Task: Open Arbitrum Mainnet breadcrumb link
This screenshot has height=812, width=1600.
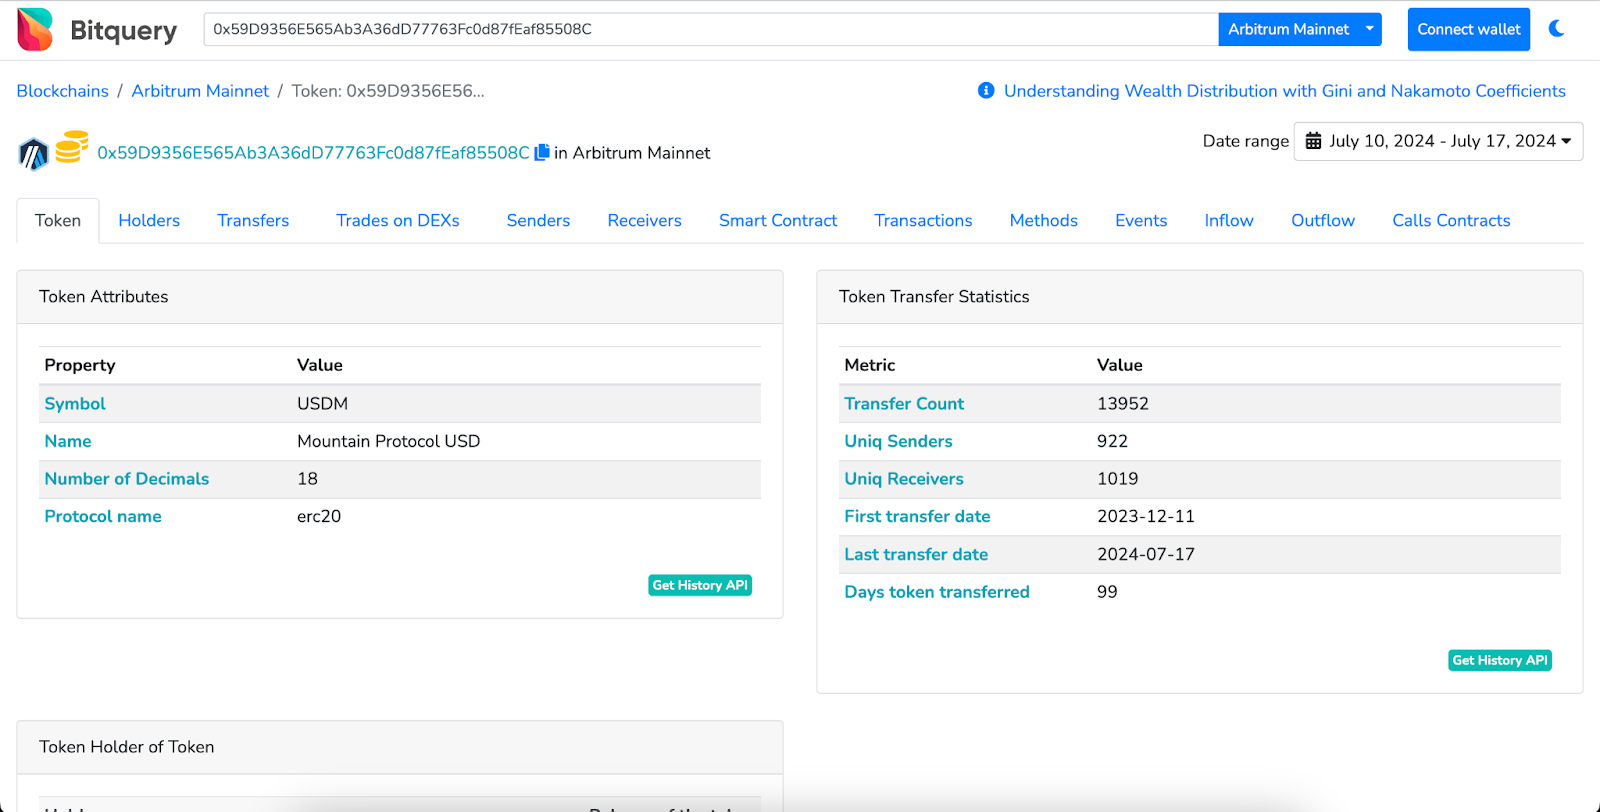Action: (200, 91)
